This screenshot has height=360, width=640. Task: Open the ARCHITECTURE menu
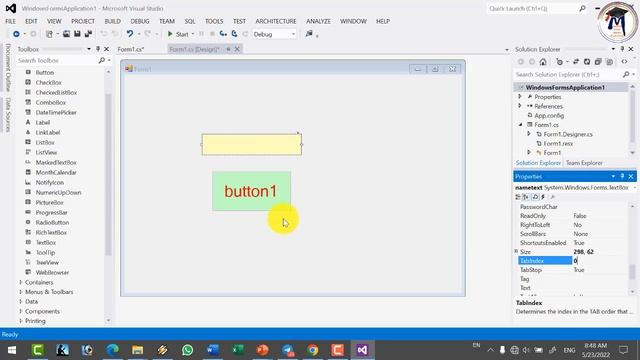coord(276,21)
